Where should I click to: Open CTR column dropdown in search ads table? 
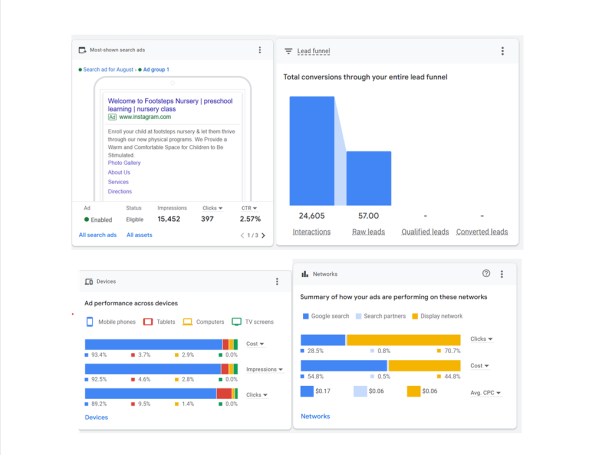(x=249, y=208)
